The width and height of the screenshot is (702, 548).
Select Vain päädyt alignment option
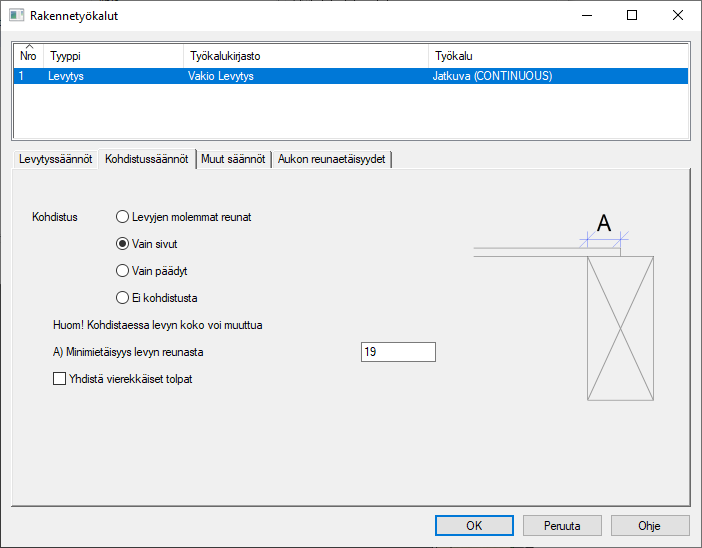[x=123, y=270]
